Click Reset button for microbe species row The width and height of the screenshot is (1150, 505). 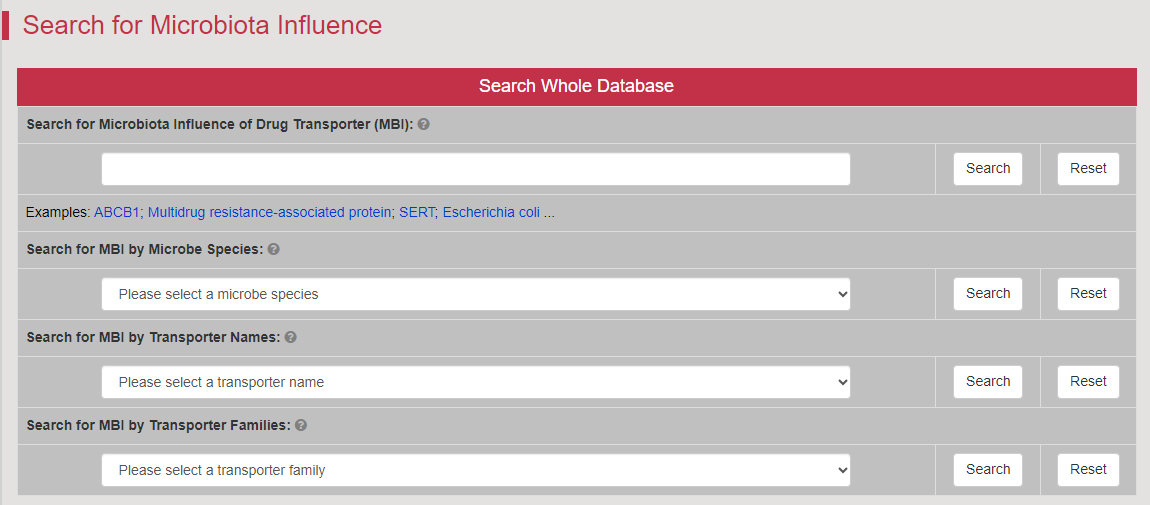(1088, 293)
